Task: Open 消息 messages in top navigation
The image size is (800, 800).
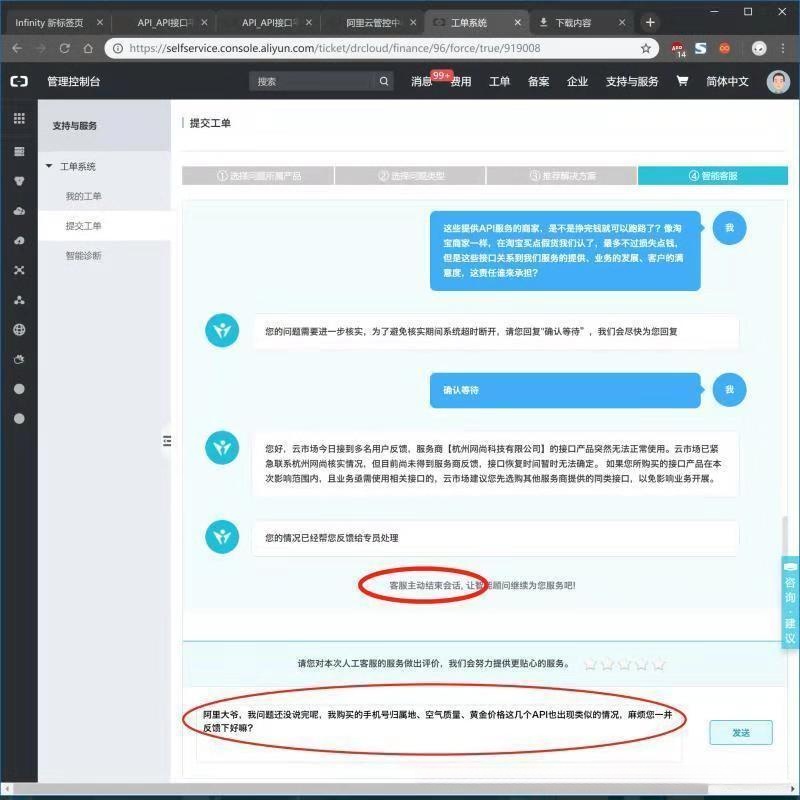Action: 421,82
